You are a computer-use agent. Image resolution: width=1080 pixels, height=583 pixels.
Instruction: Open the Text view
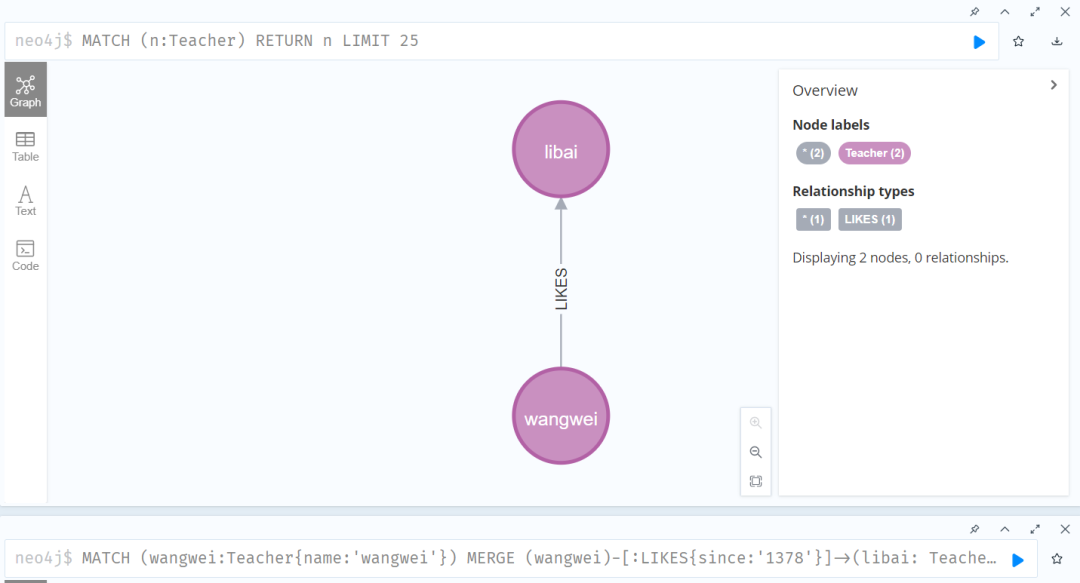(x=25, y=201)
